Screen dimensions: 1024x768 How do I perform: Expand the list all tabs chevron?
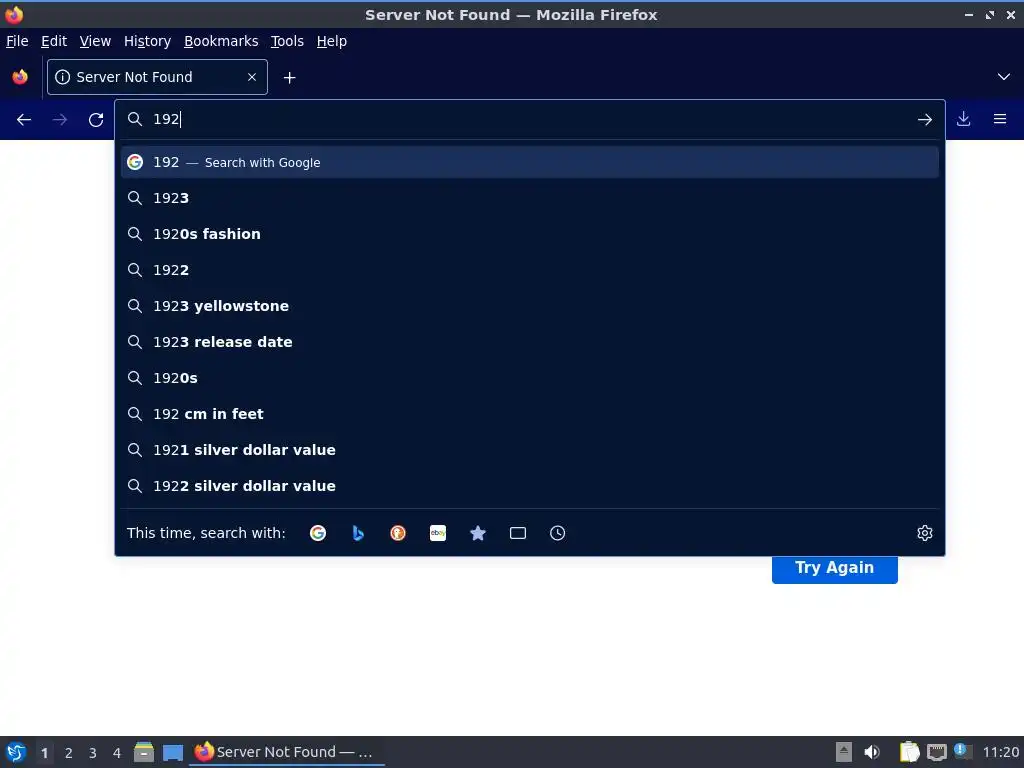(1004, 77)
